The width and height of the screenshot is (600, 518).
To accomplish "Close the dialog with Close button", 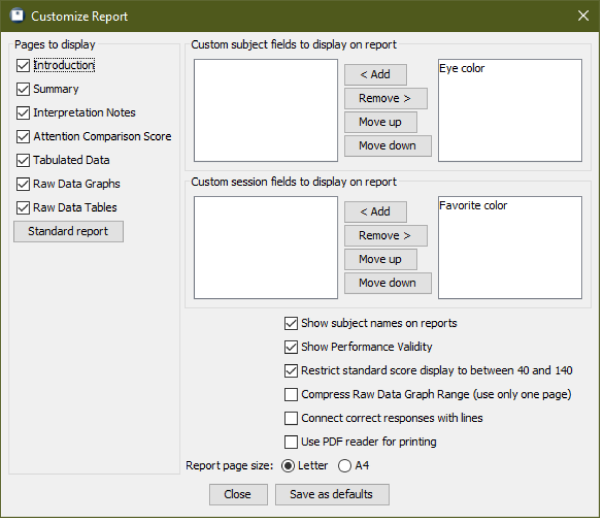I will click(x=238, y=494).
